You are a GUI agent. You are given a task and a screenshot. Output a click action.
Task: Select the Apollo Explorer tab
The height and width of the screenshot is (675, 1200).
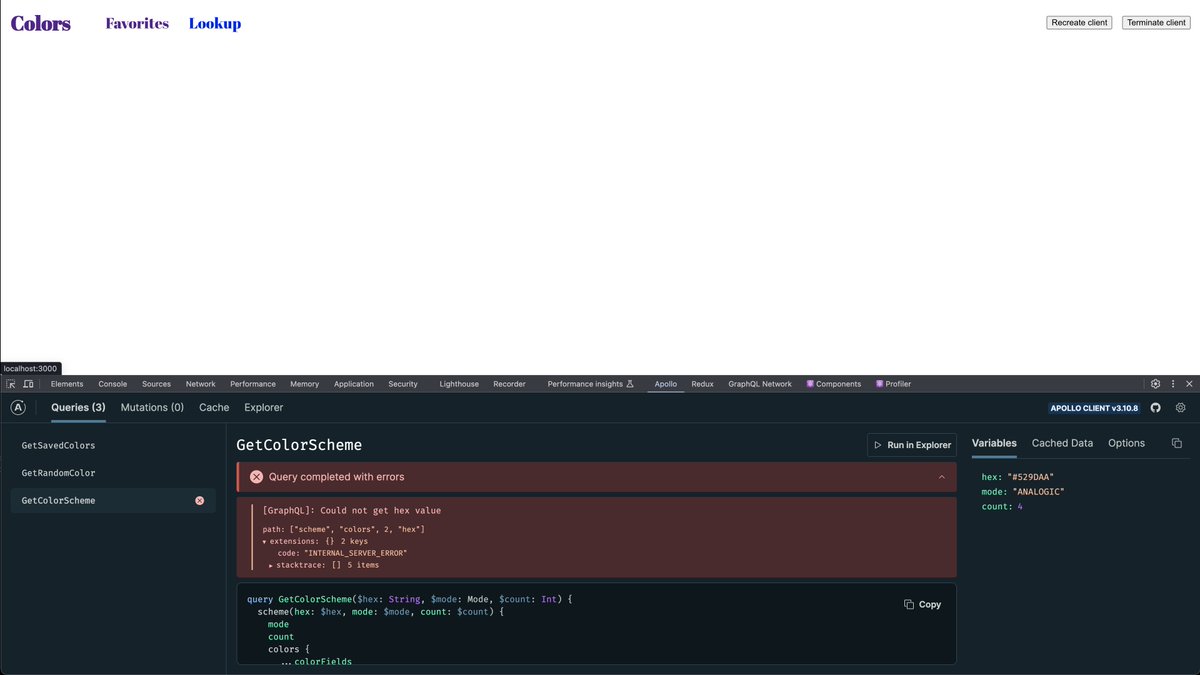[x=263, y=407]
